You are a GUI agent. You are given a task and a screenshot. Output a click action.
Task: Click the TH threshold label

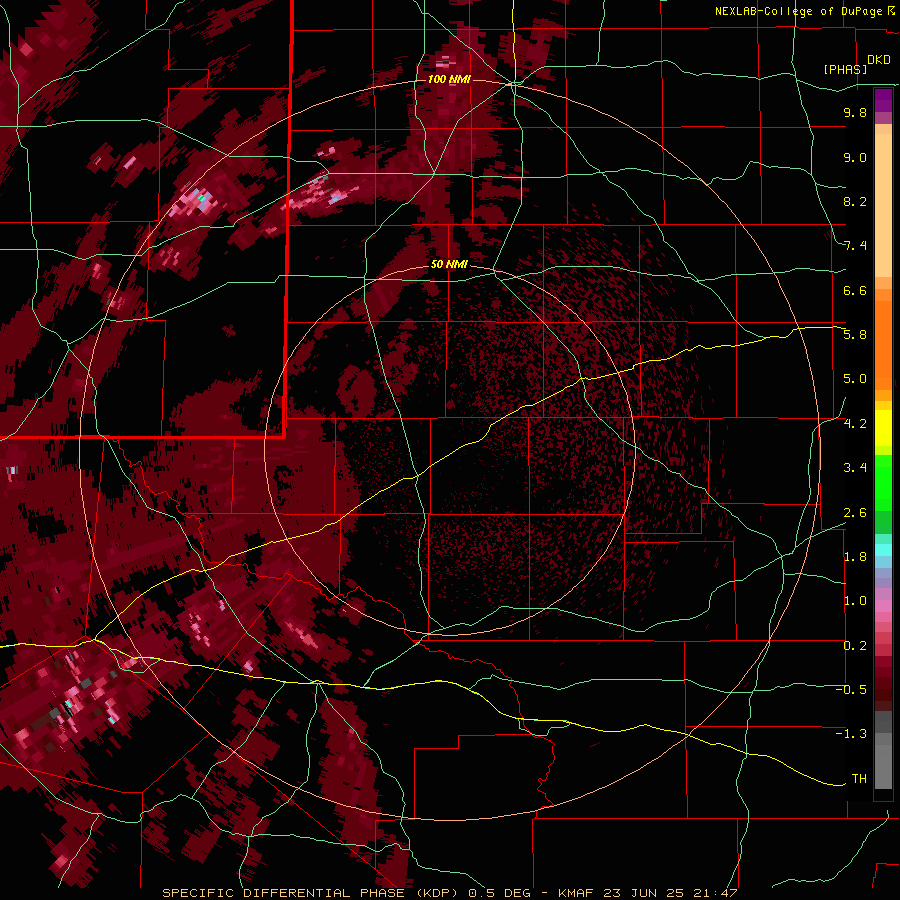[x=859, y=779]
